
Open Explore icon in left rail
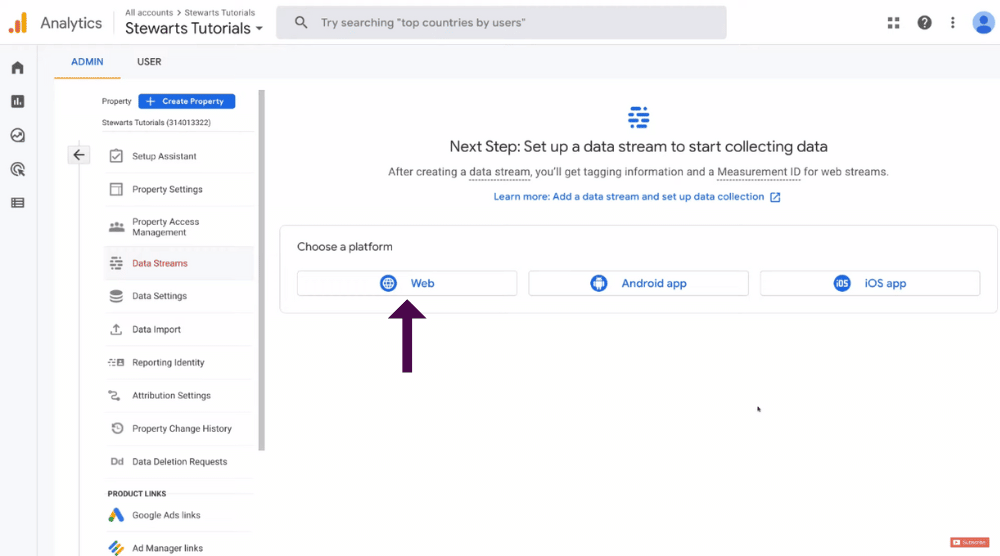17,135
